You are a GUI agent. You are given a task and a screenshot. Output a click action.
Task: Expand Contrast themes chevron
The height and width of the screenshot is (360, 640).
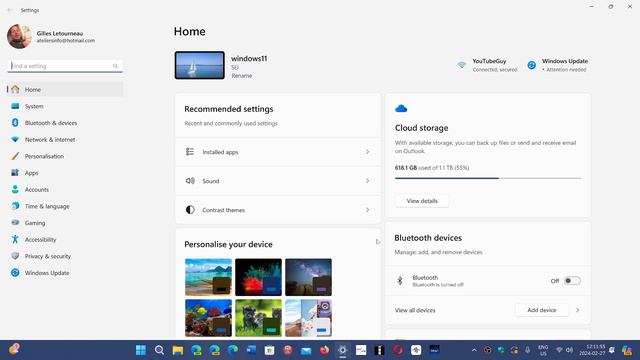tap(367, 210)
